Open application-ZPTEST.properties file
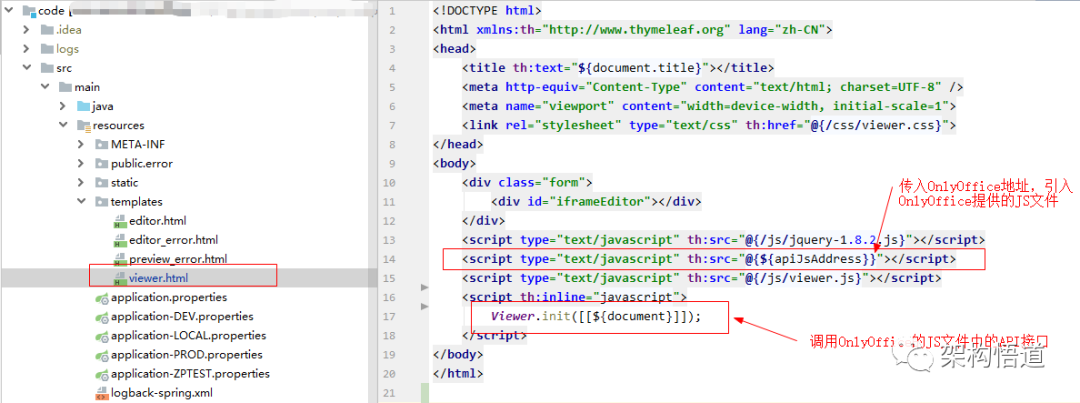This screenshot has width=1080, height=403. click(x=190, y=374)
